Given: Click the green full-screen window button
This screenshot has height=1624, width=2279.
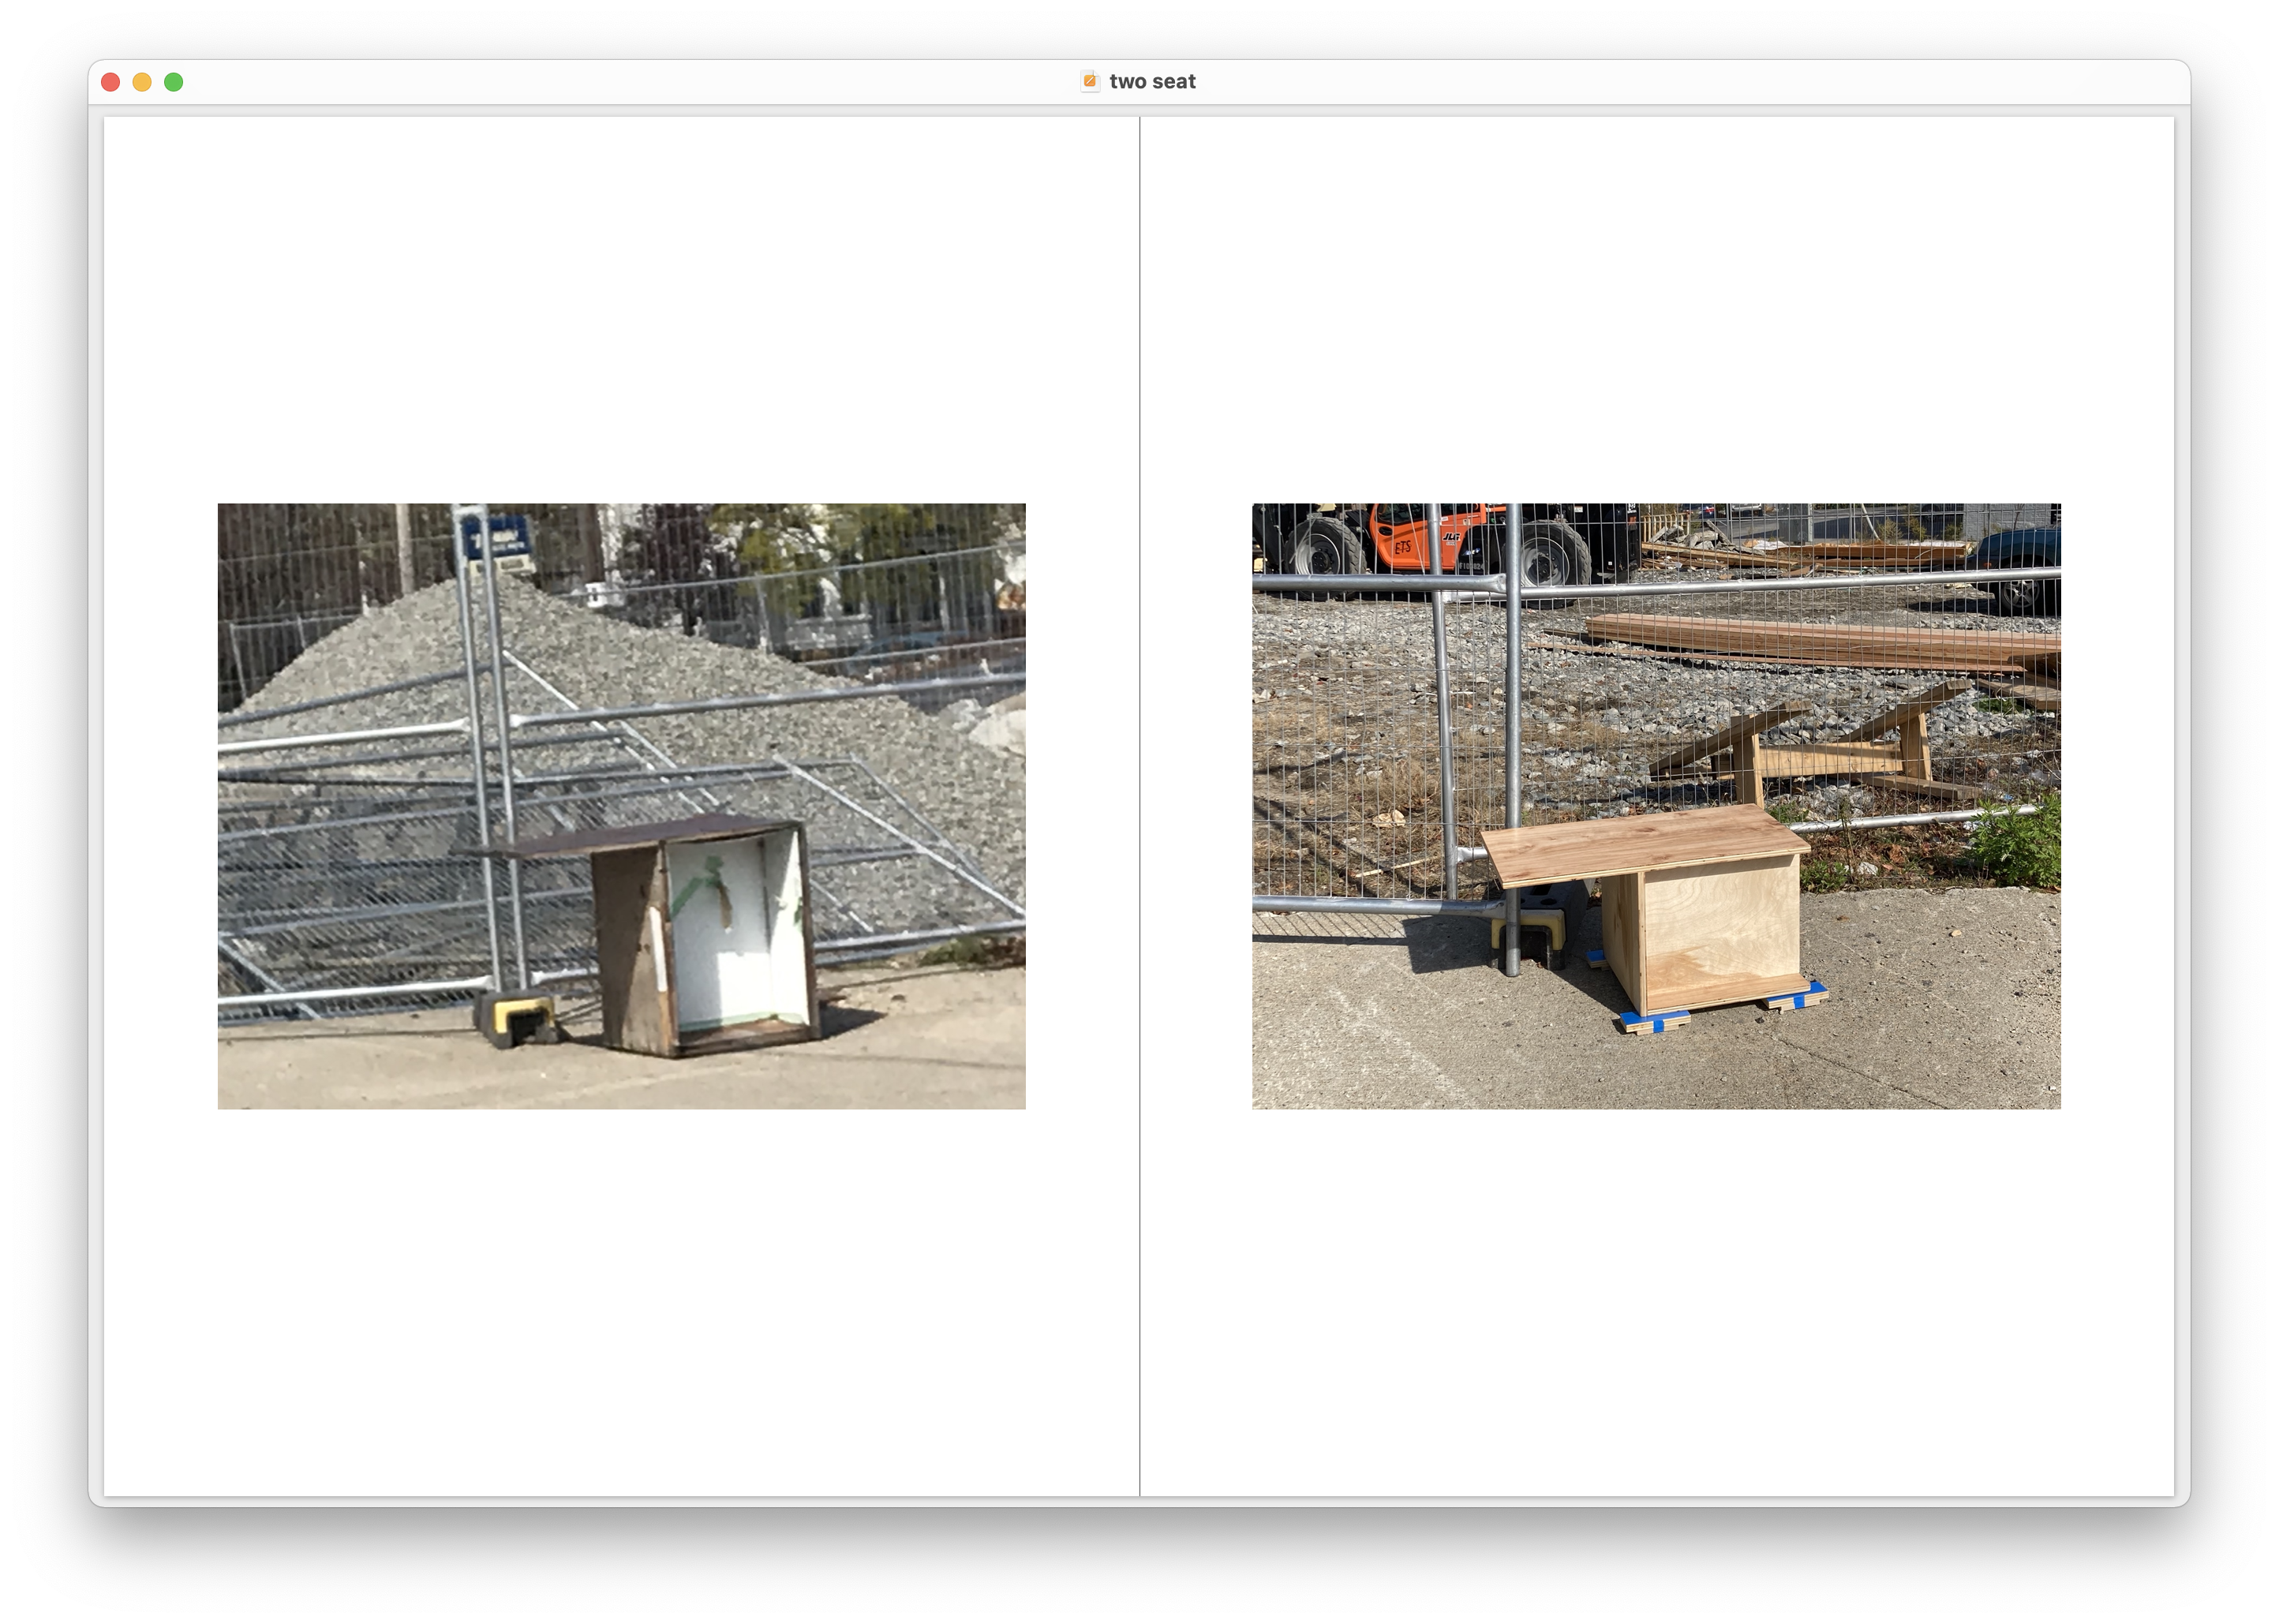Looking at the screenshot, I should [174, 82].
